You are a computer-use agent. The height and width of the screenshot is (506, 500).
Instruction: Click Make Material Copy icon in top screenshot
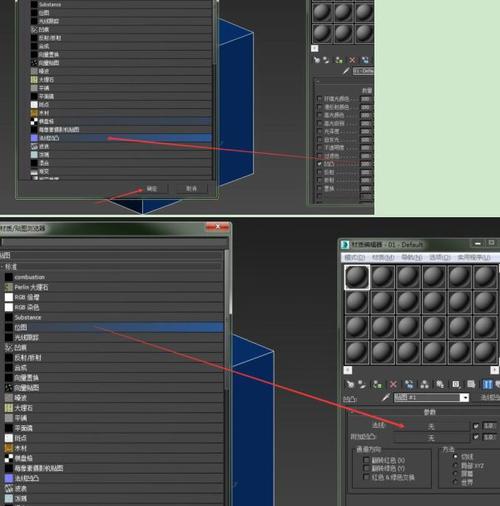point(365,60)
